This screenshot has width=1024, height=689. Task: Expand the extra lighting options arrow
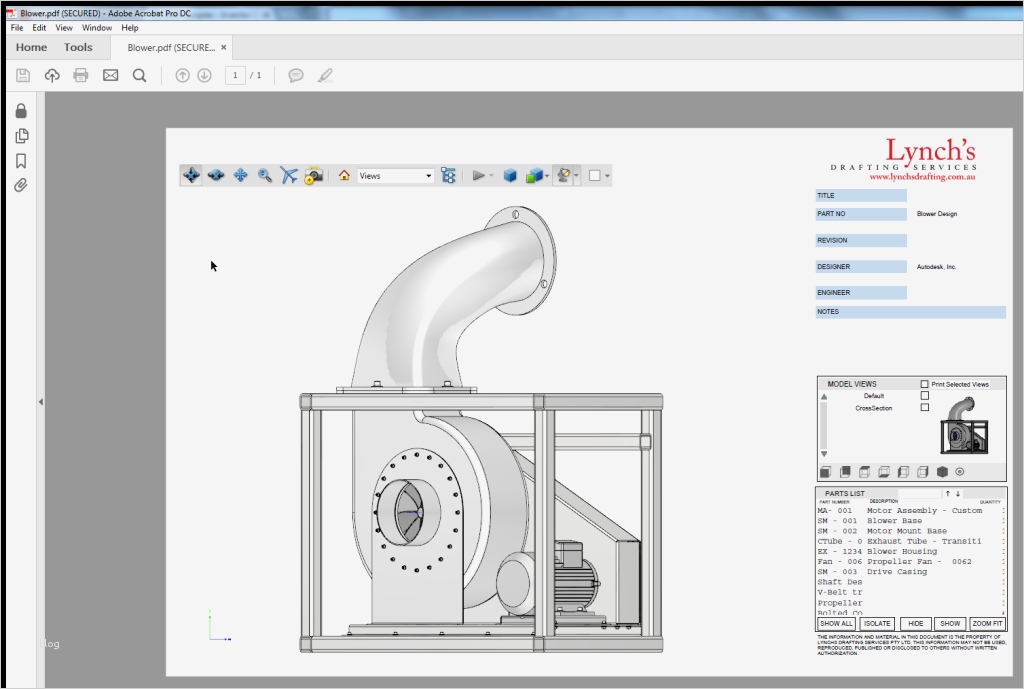[577, 176]
